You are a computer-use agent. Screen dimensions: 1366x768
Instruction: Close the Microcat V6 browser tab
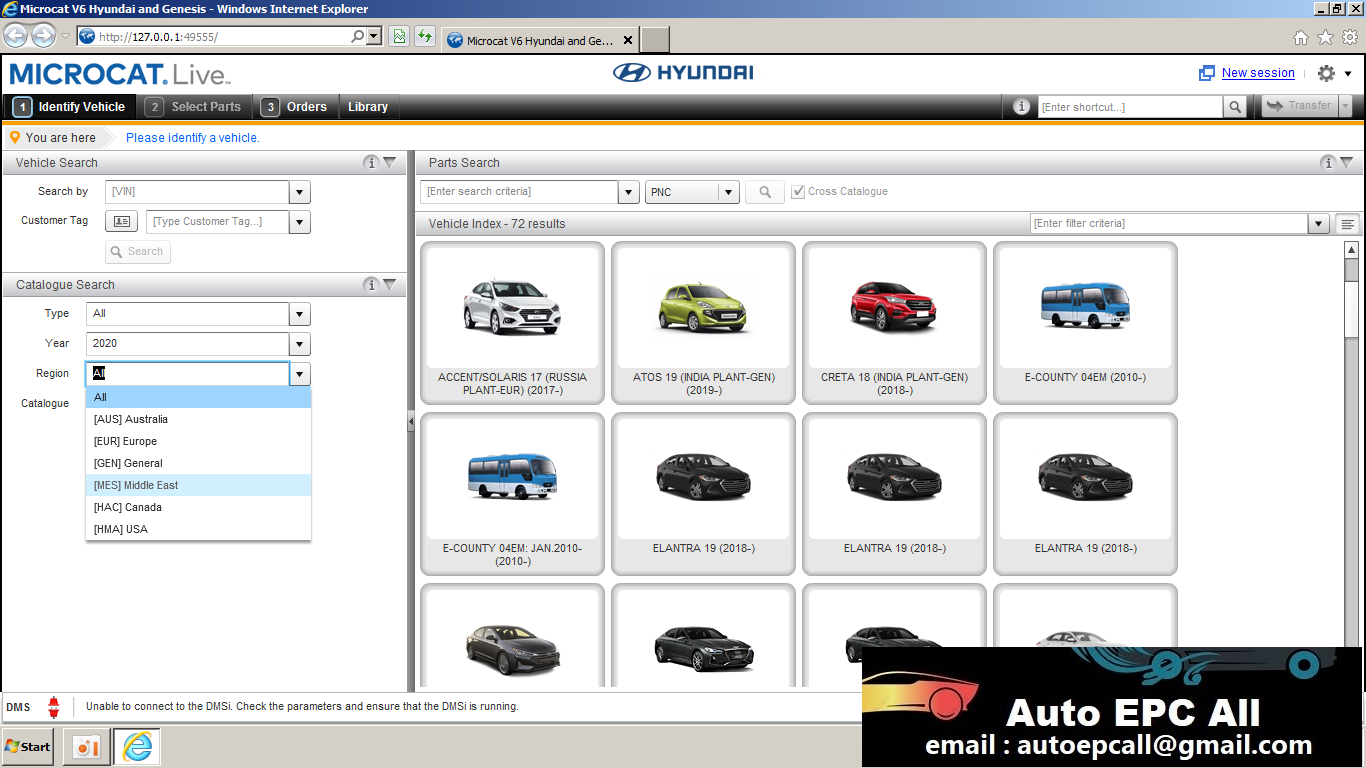coord(628,41)
